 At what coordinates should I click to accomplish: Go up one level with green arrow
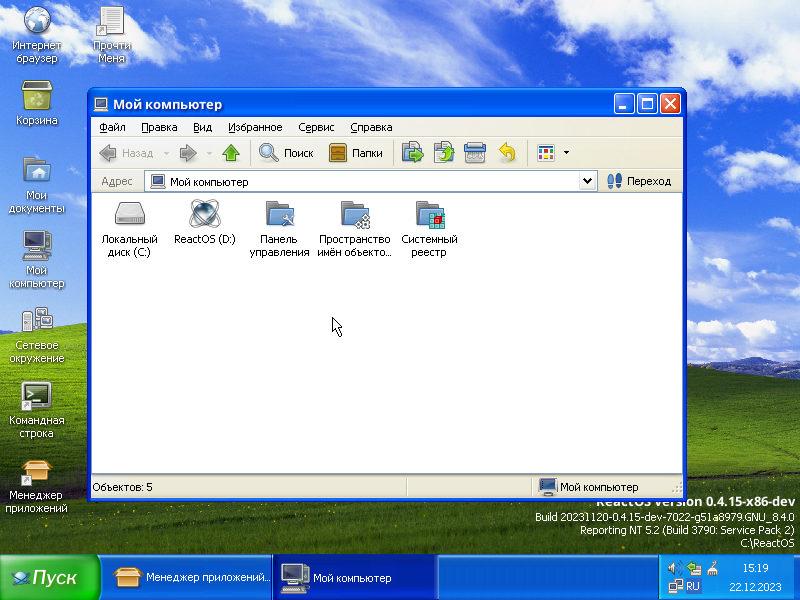[x=231, y=153]
